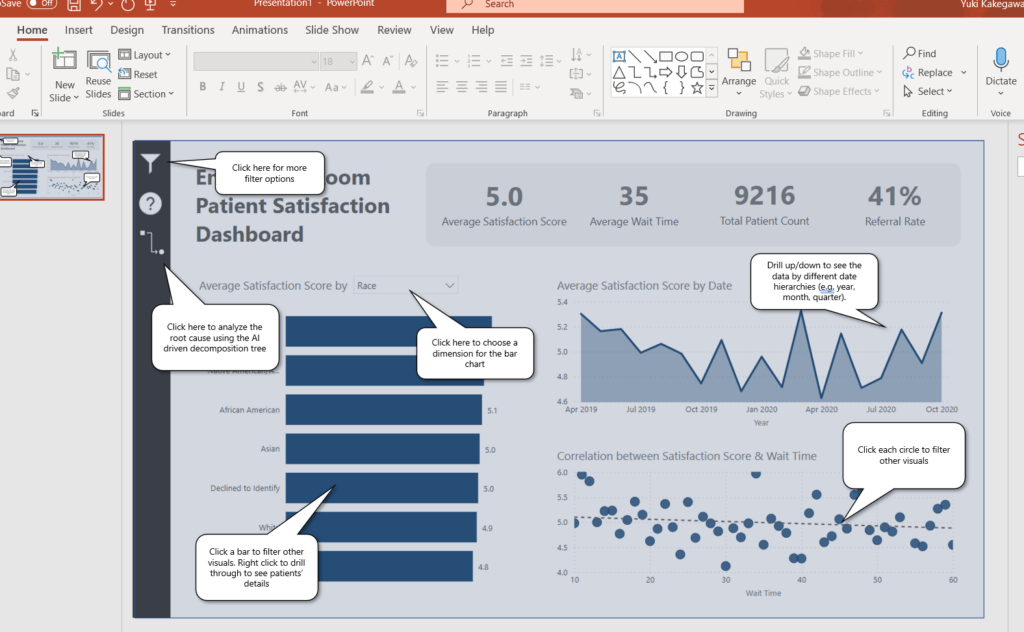Toggle underline formatting
1024x632 pixels.
(x=240, y=87)
